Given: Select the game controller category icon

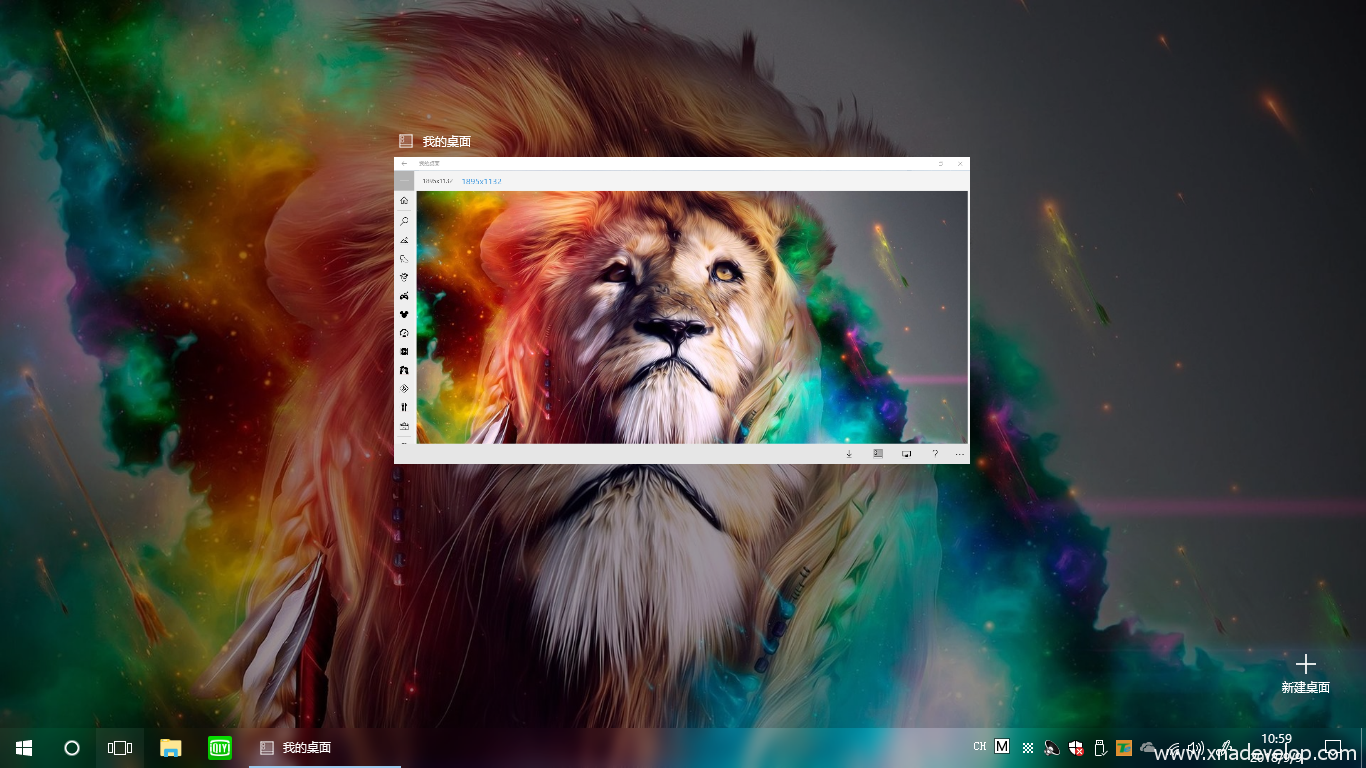Looking at the screenshot, I should [404, 296].
